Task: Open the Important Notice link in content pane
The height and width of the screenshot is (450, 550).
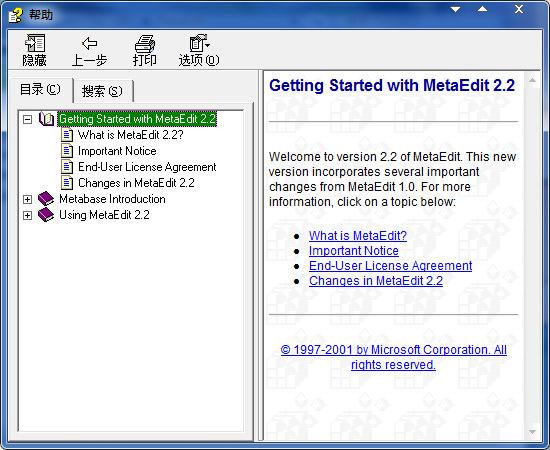Action: coord(354,251)
